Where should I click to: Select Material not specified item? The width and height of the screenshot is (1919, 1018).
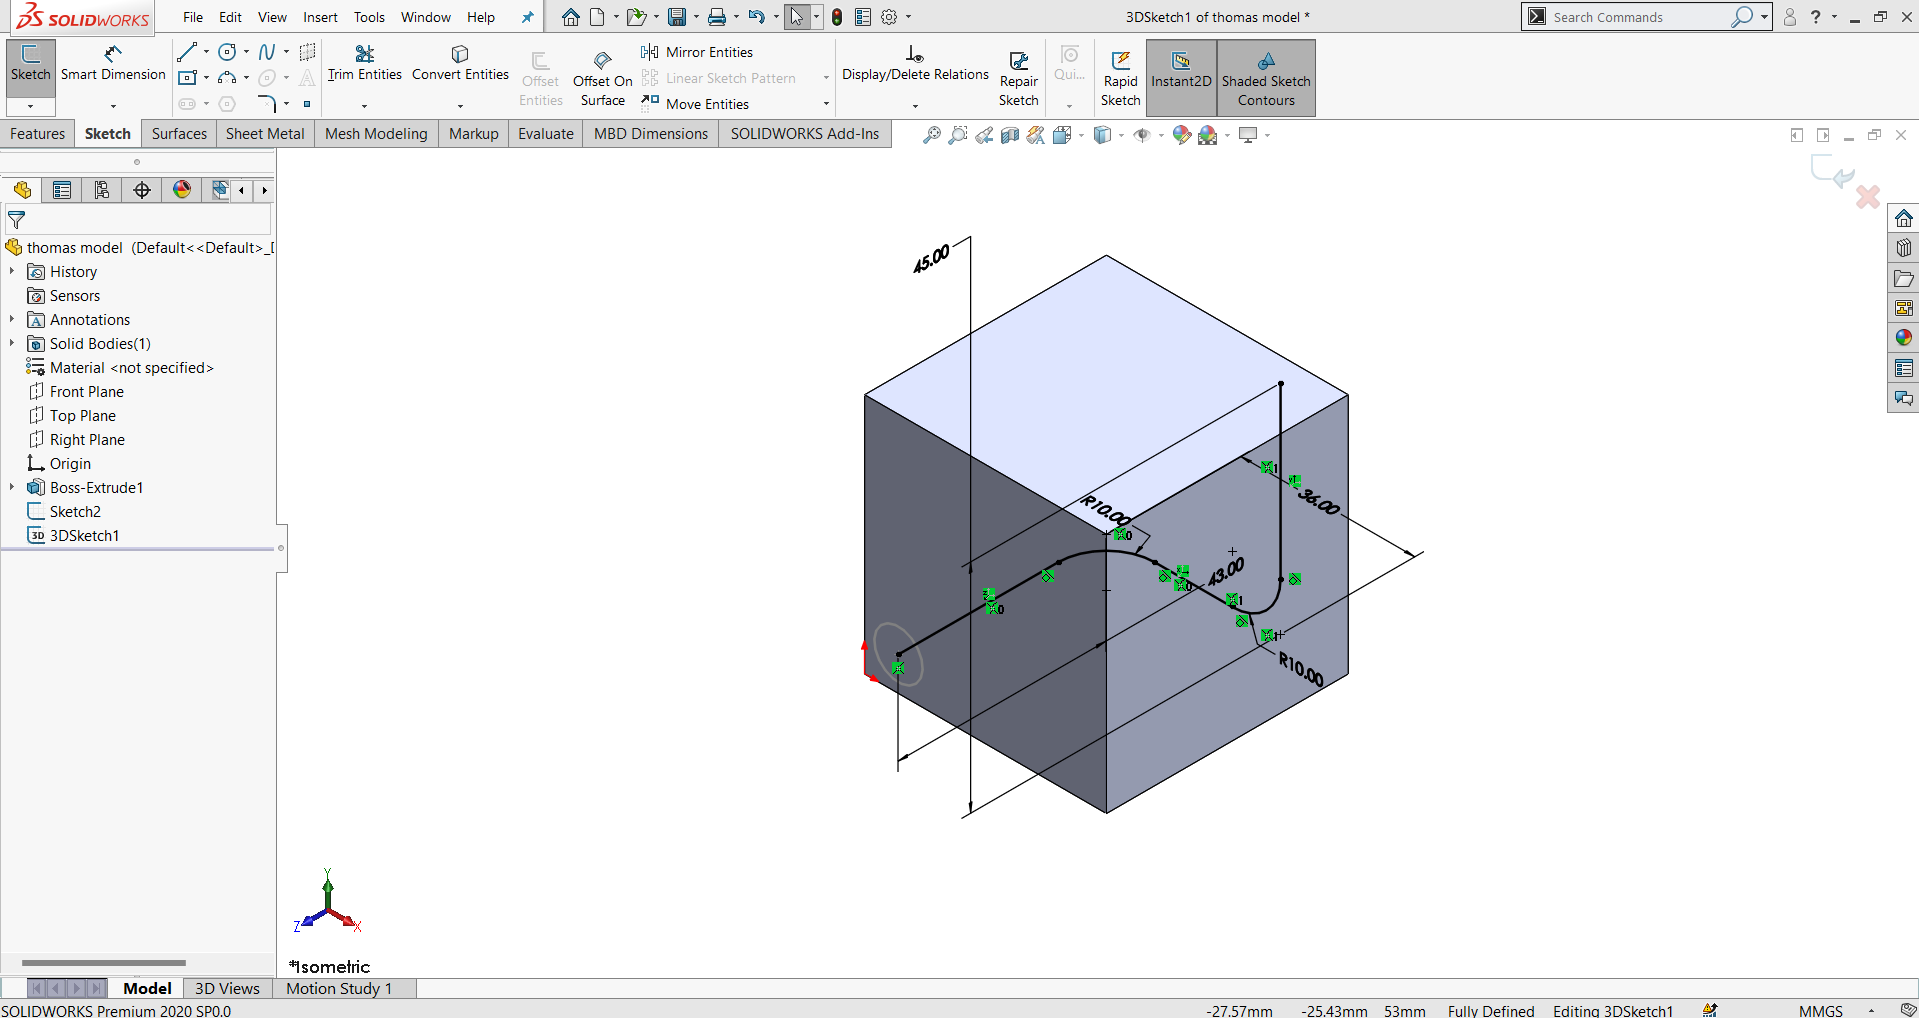point(120,368)
